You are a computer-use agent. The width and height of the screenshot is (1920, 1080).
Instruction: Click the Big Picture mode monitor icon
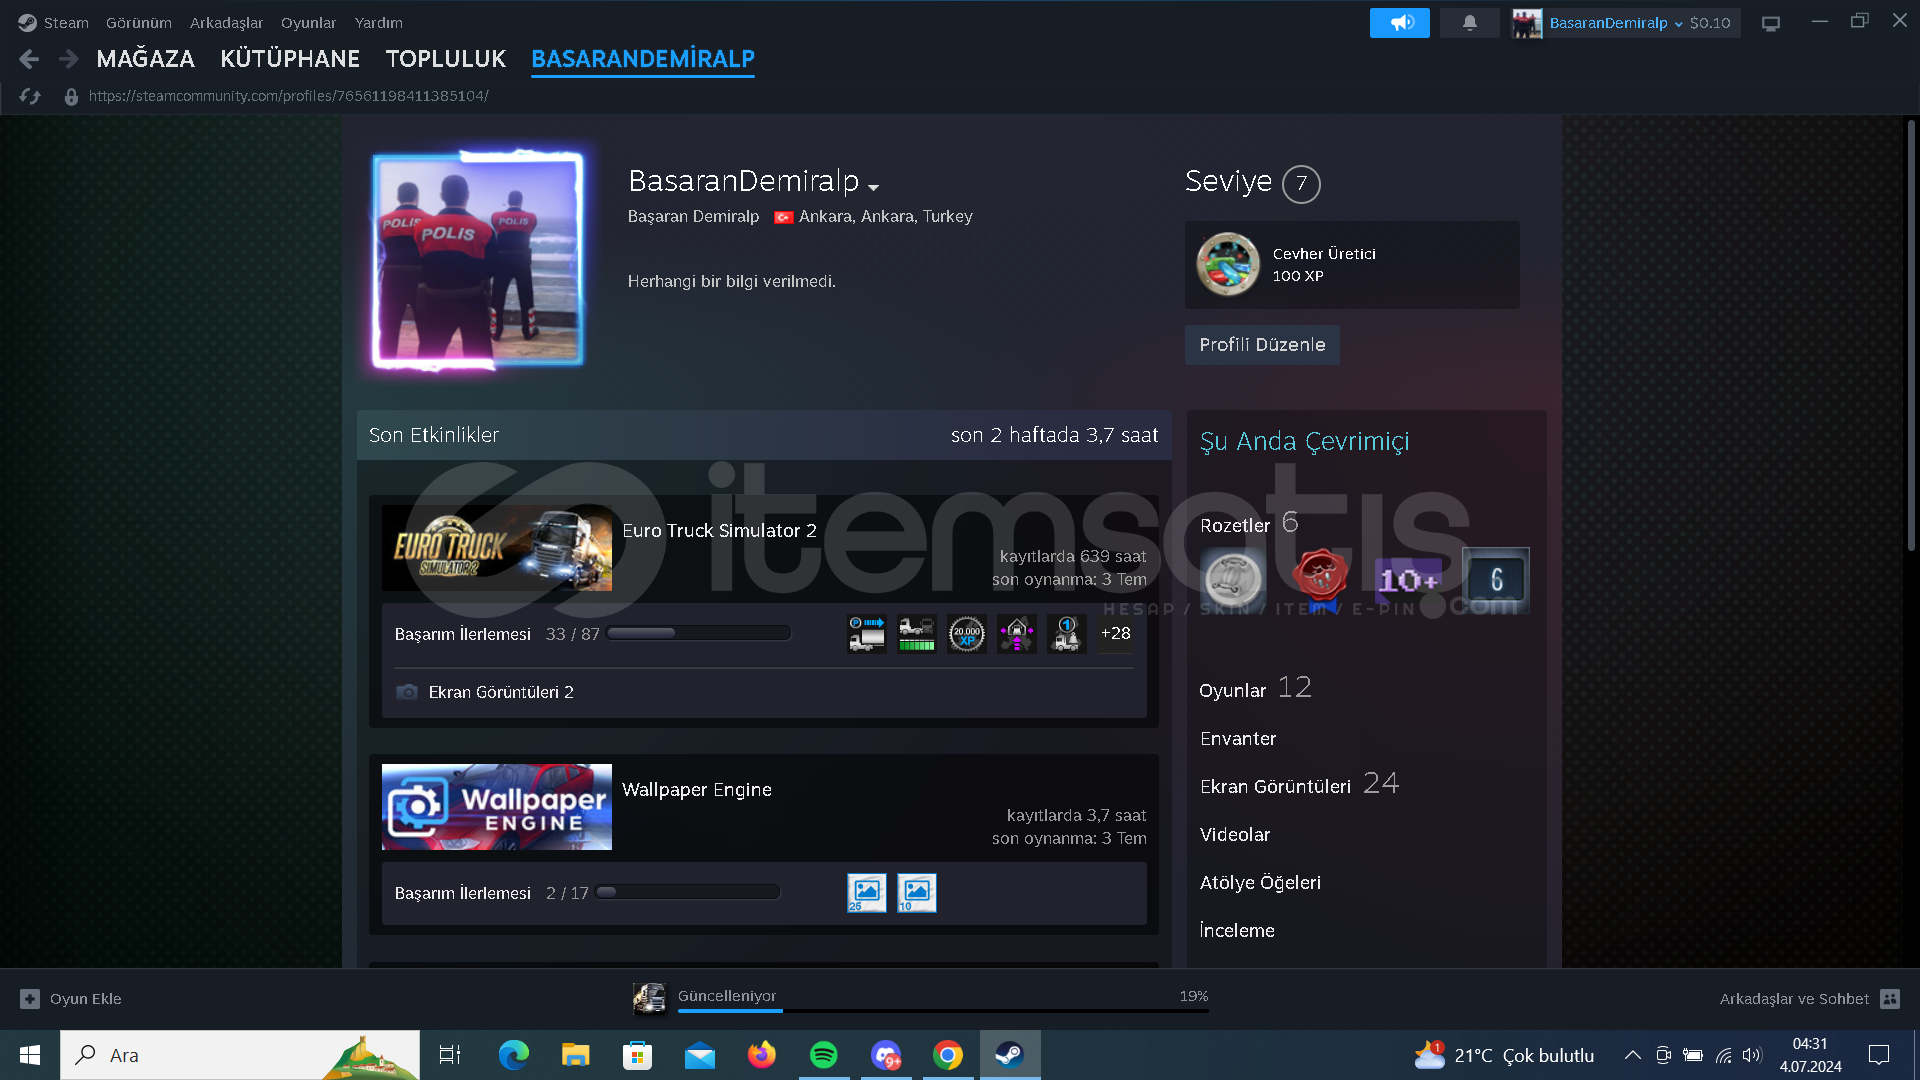pos(1770,23)
